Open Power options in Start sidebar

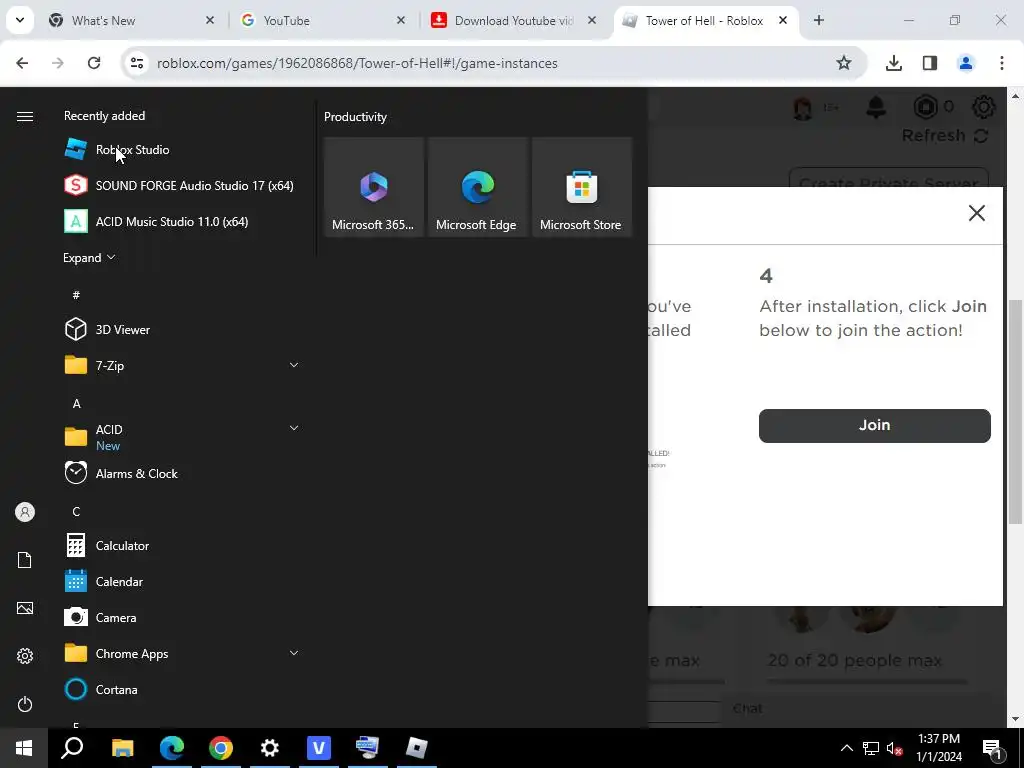25,704
